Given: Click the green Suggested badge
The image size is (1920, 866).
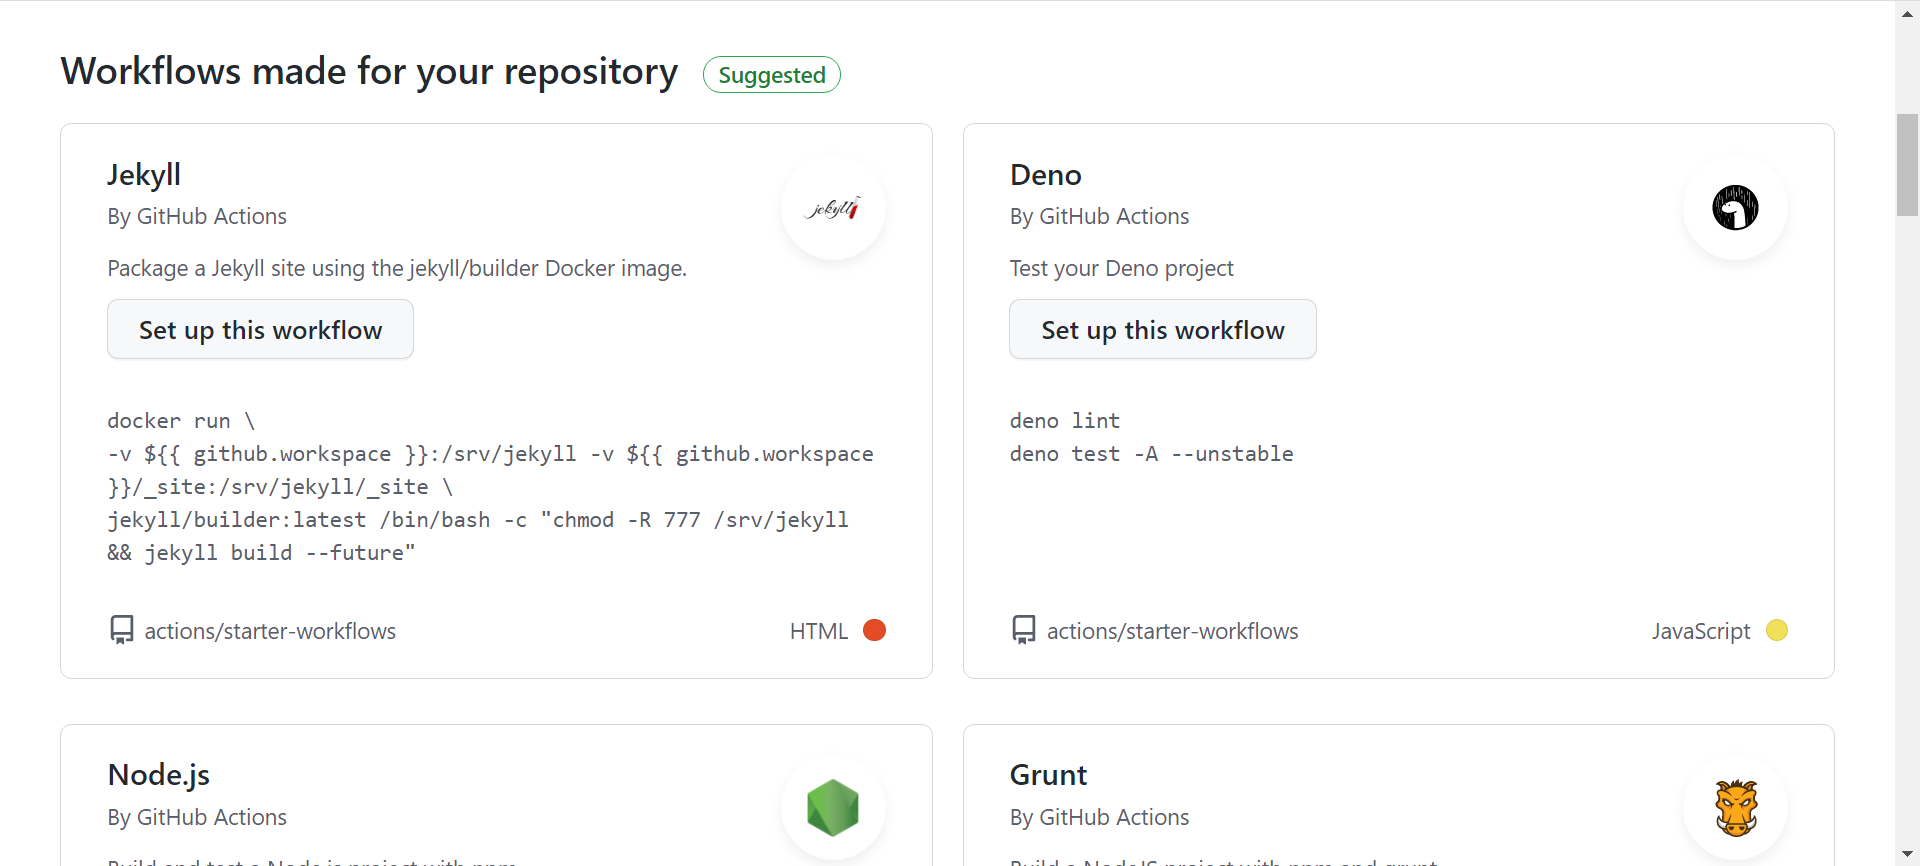Looking at the screenshot, I should point(771,75).
